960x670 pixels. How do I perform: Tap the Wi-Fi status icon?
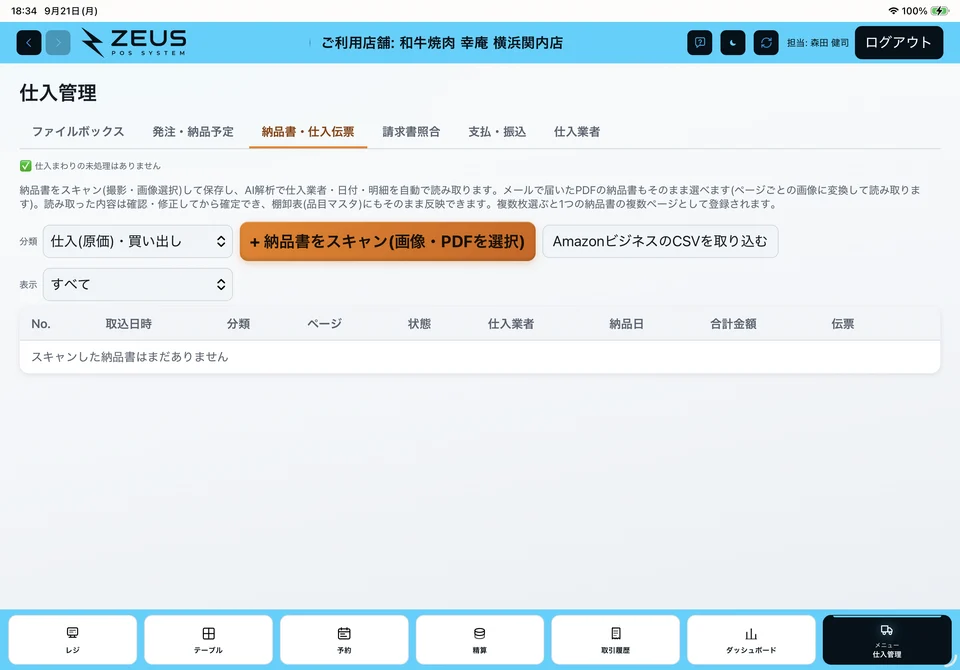pyautogui.click(x=893, y=11)
